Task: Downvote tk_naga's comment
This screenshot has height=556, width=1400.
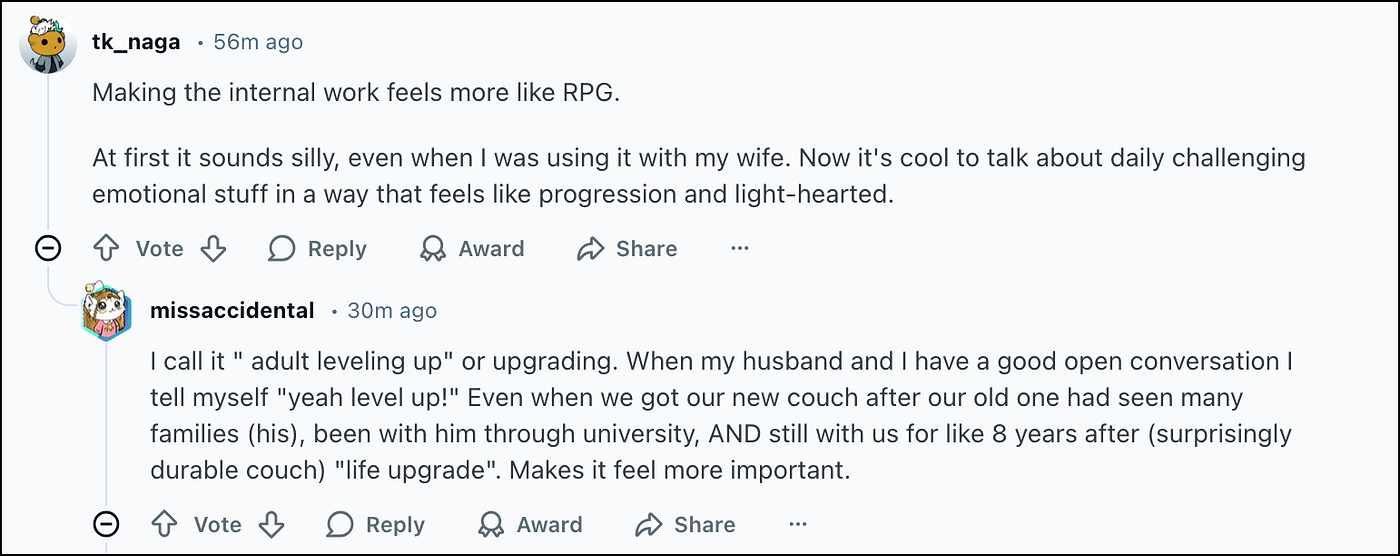Action: tap(213, 248)
